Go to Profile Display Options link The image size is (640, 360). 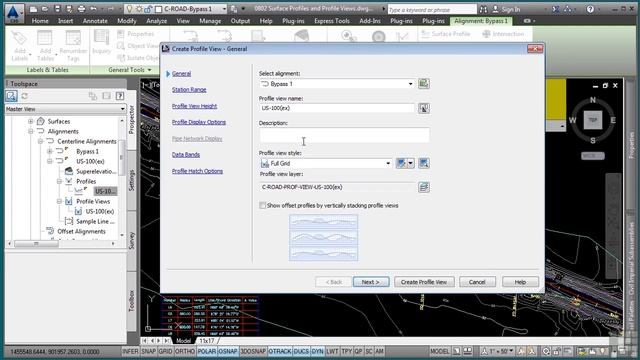pos(199,122)
